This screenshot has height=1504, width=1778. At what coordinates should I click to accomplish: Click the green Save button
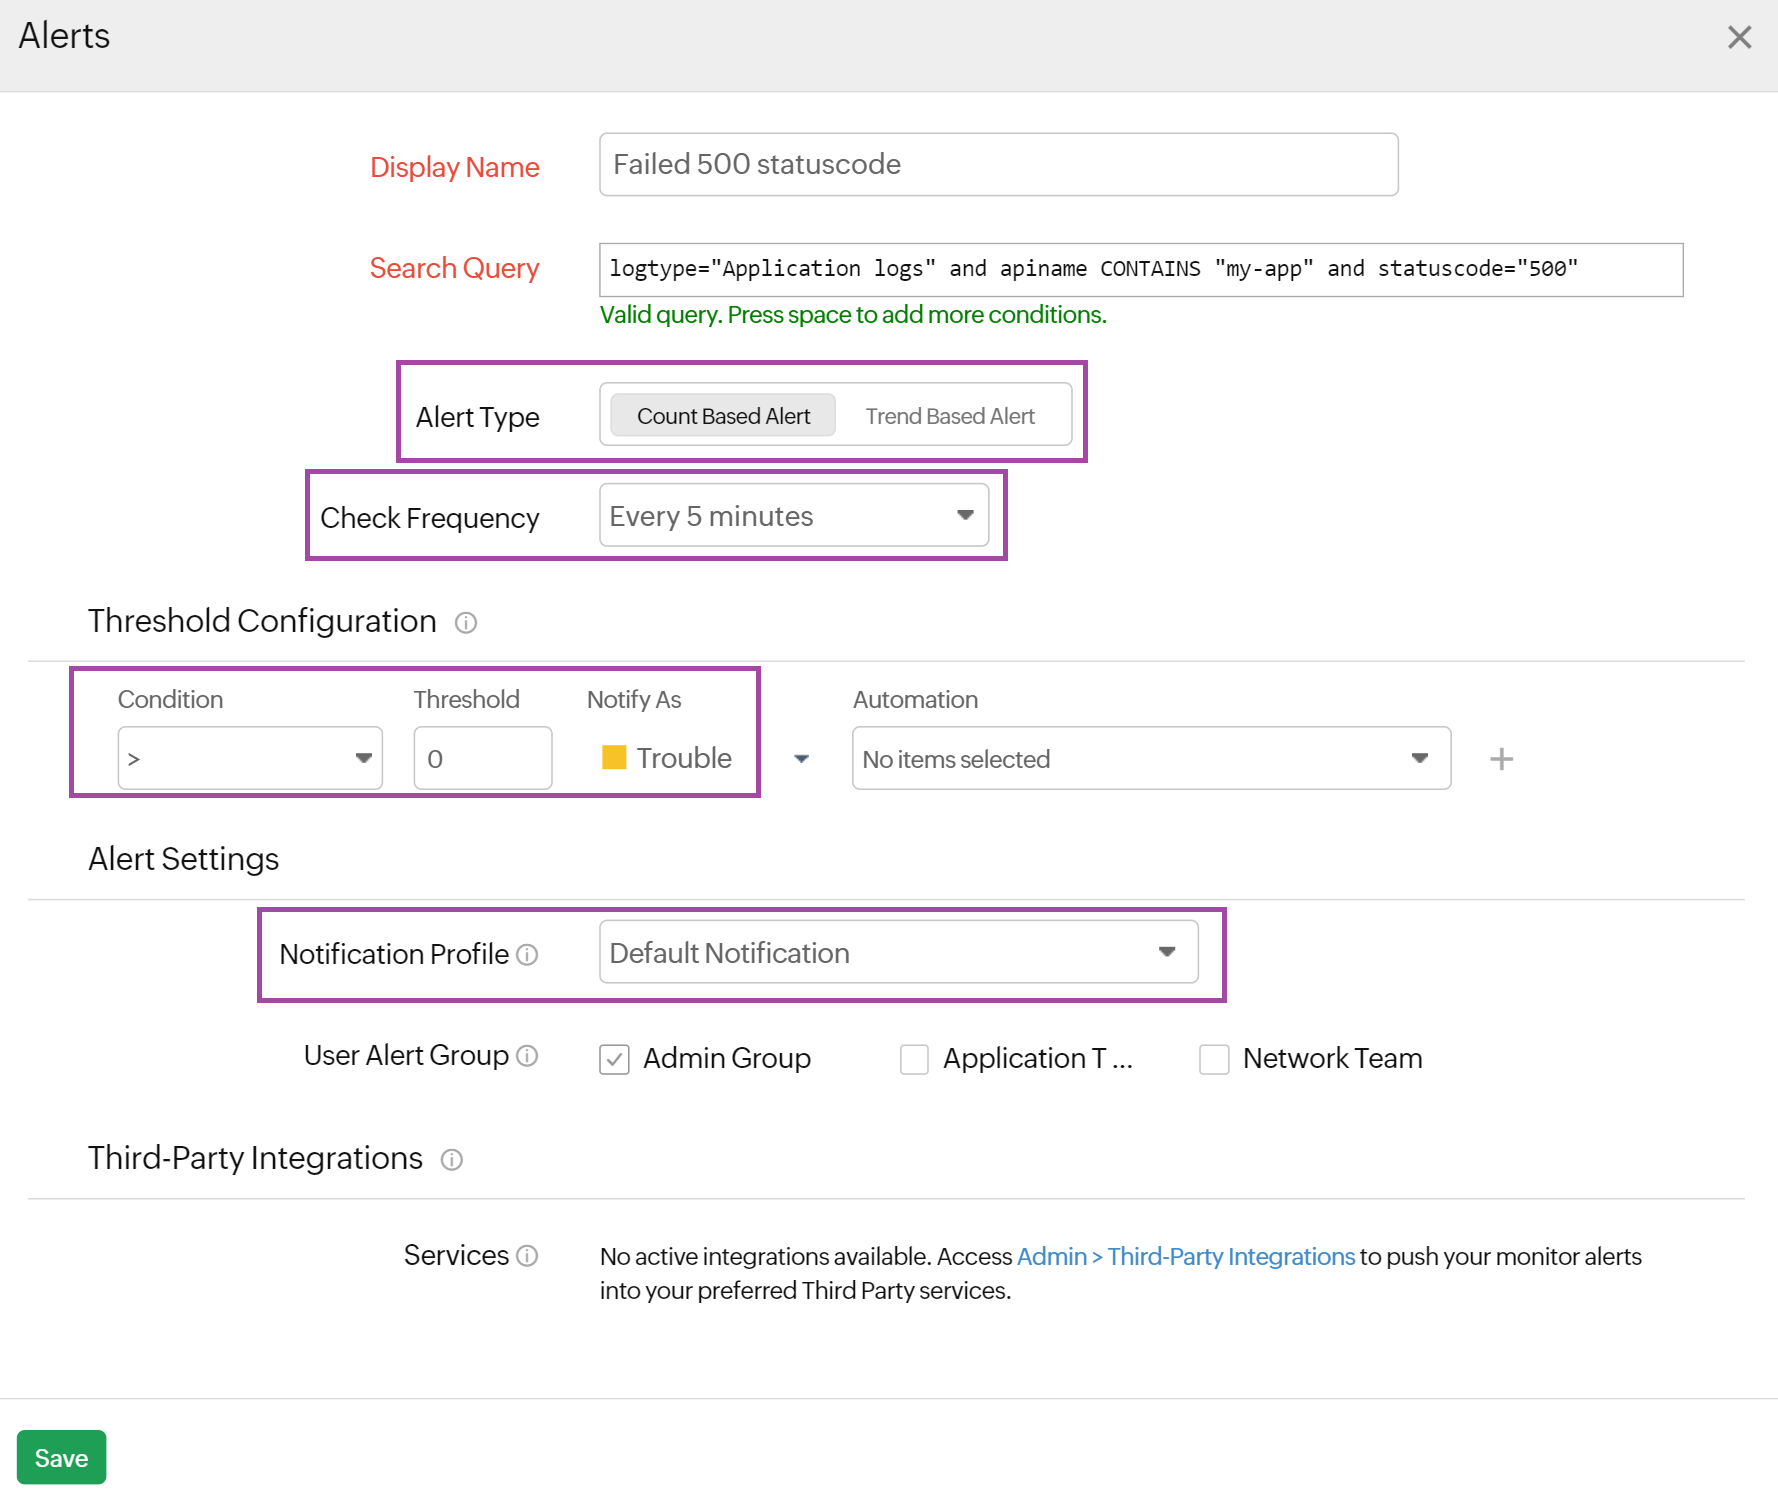[61, 1458]
